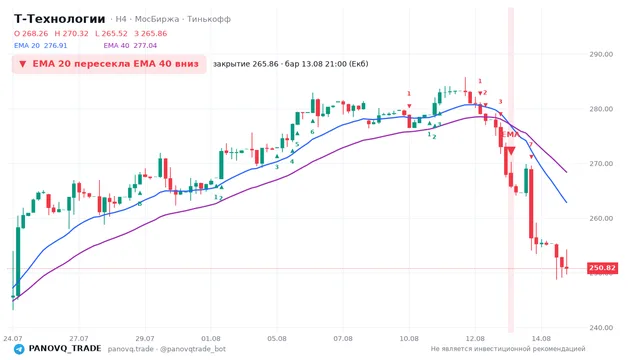This screenshot has width=640, height=360.
Task: Click the 24.07 date axis label
Action: coord(12,338)
